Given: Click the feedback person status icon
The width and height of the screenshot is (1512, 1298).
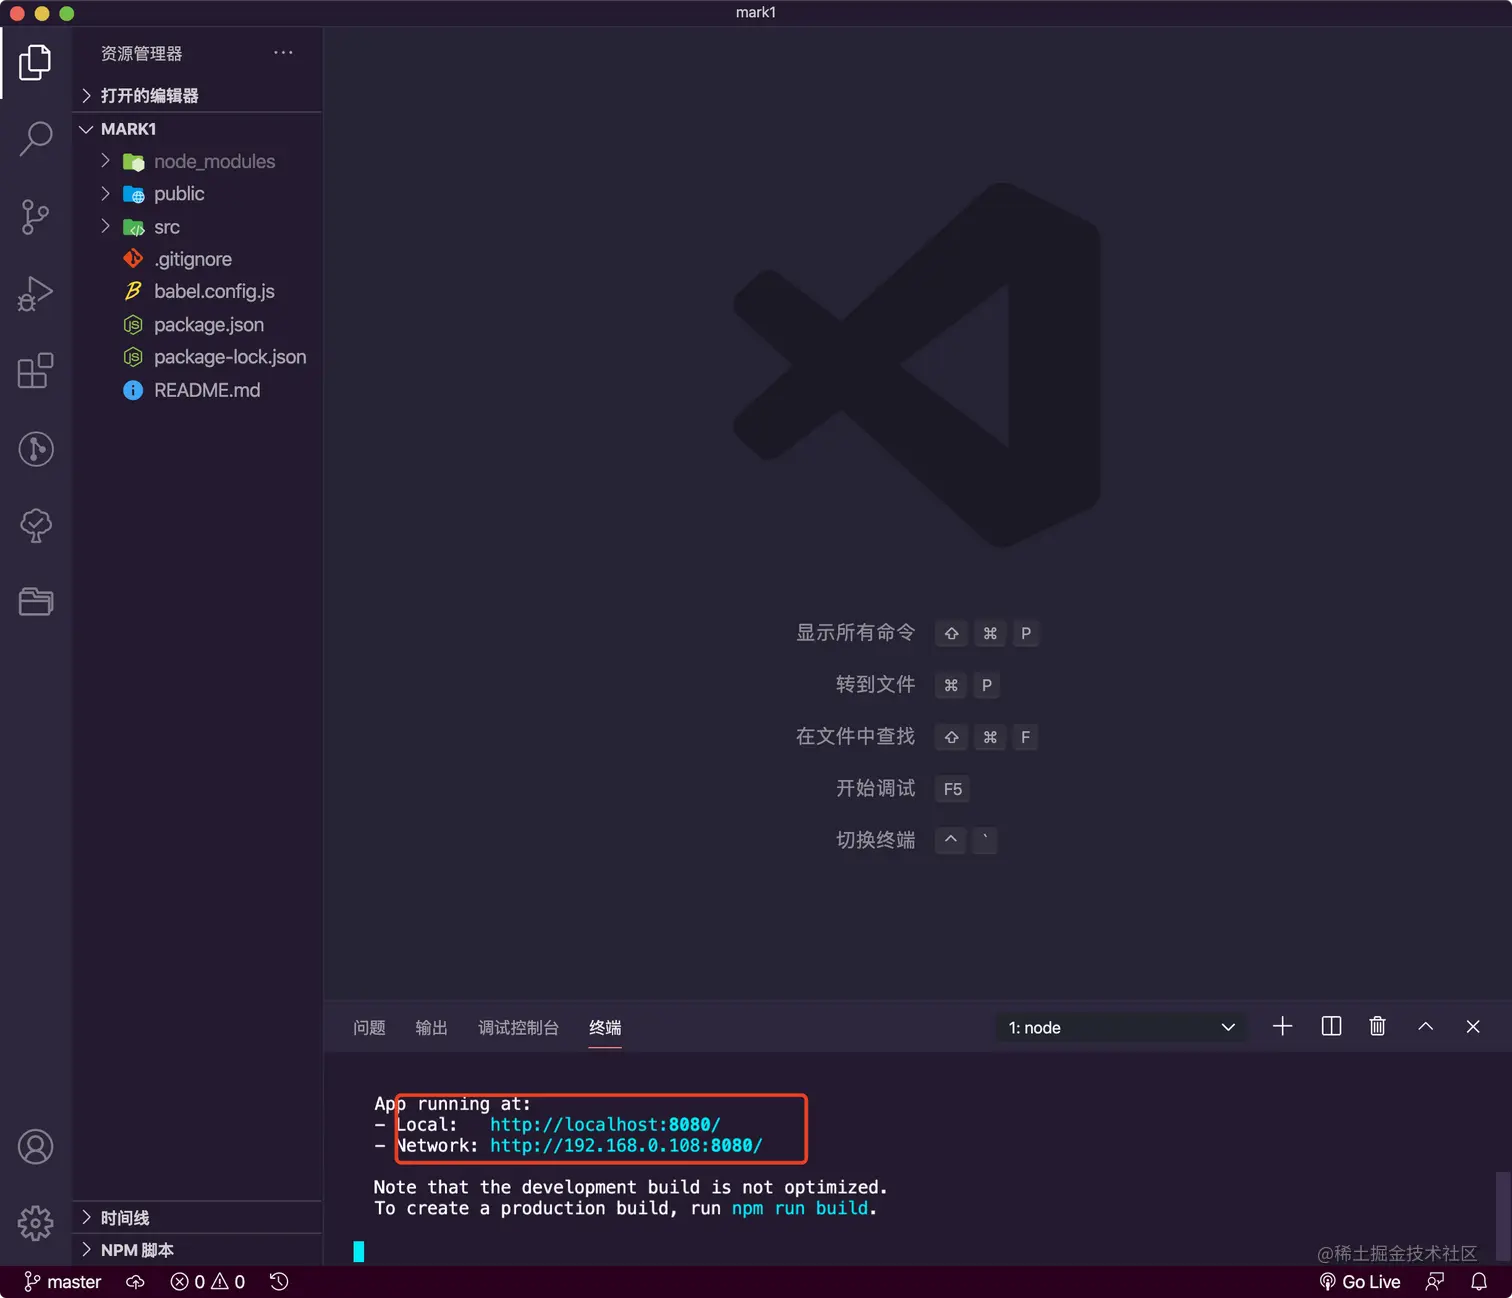Looking at the screenshot, I should 1435,1282.
